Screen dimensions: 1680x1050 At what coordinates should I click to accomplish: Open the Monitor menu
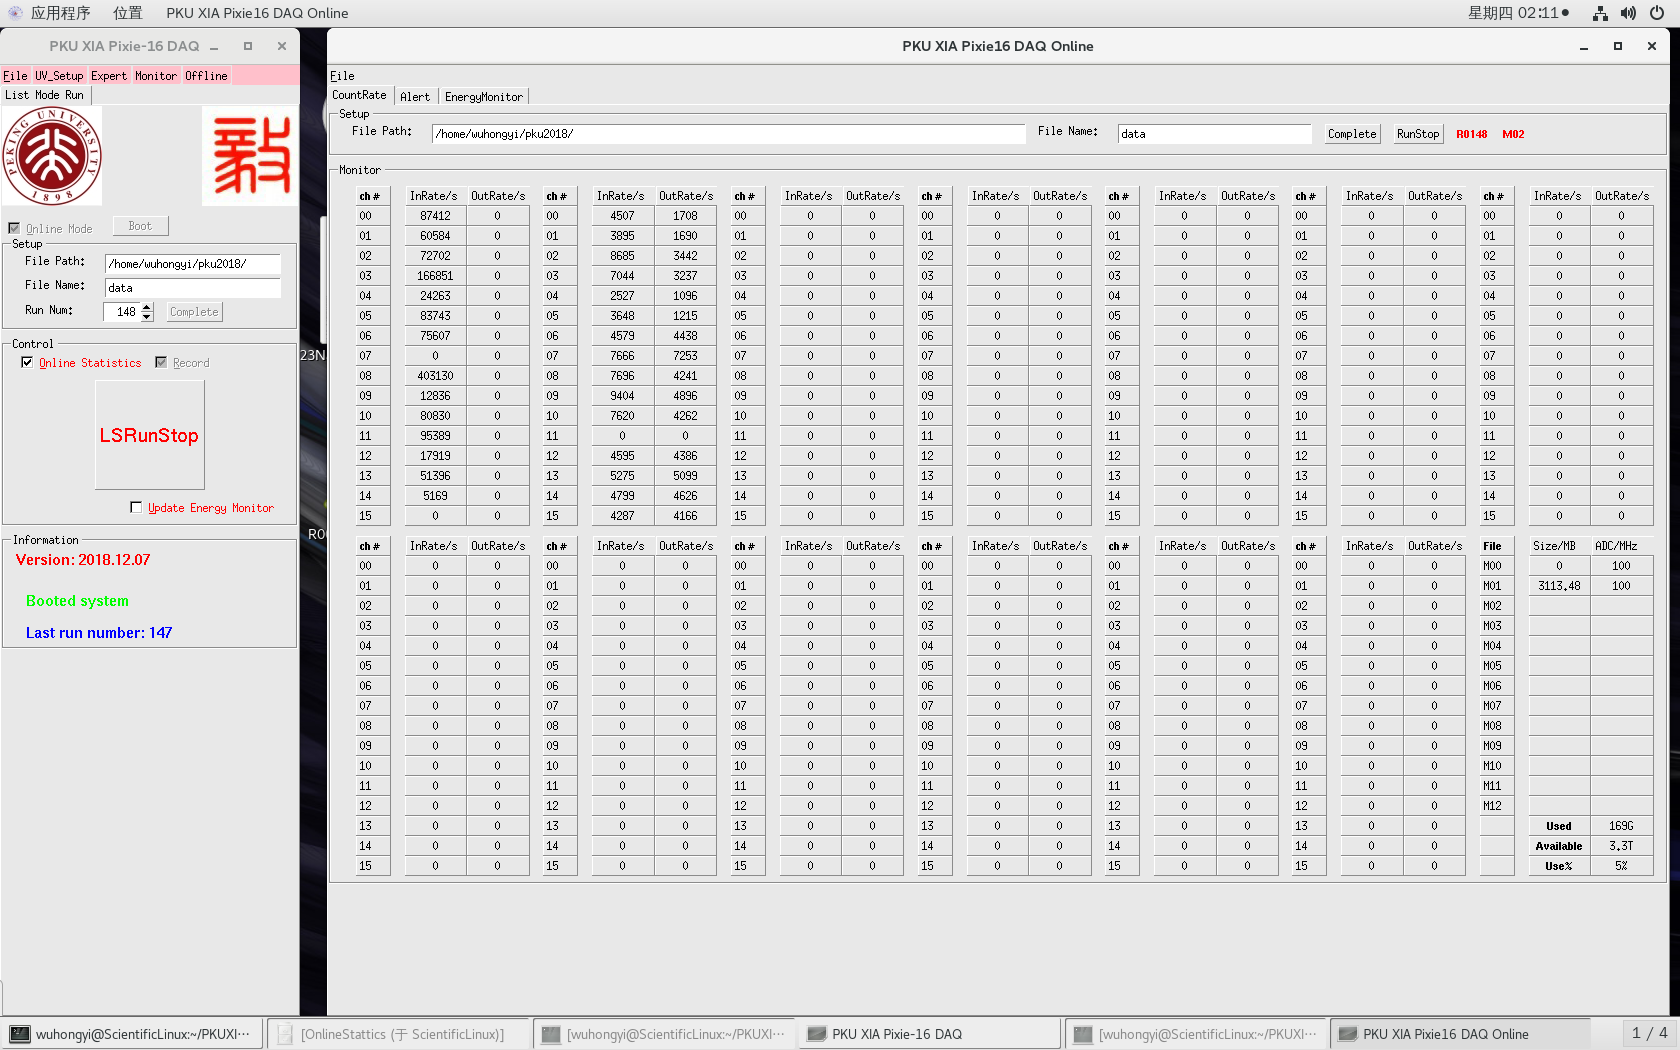pos(156,76)
